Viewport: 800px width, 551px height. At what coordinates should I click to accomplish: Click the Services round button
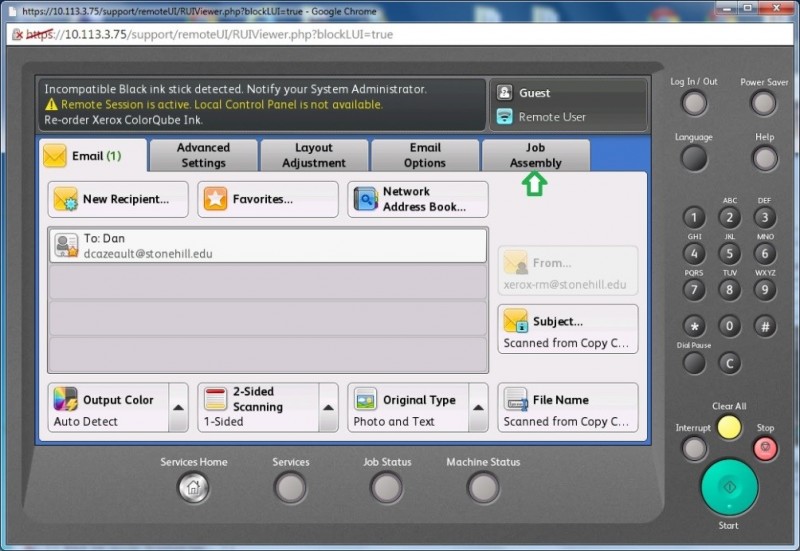click(x=290, y=487)
